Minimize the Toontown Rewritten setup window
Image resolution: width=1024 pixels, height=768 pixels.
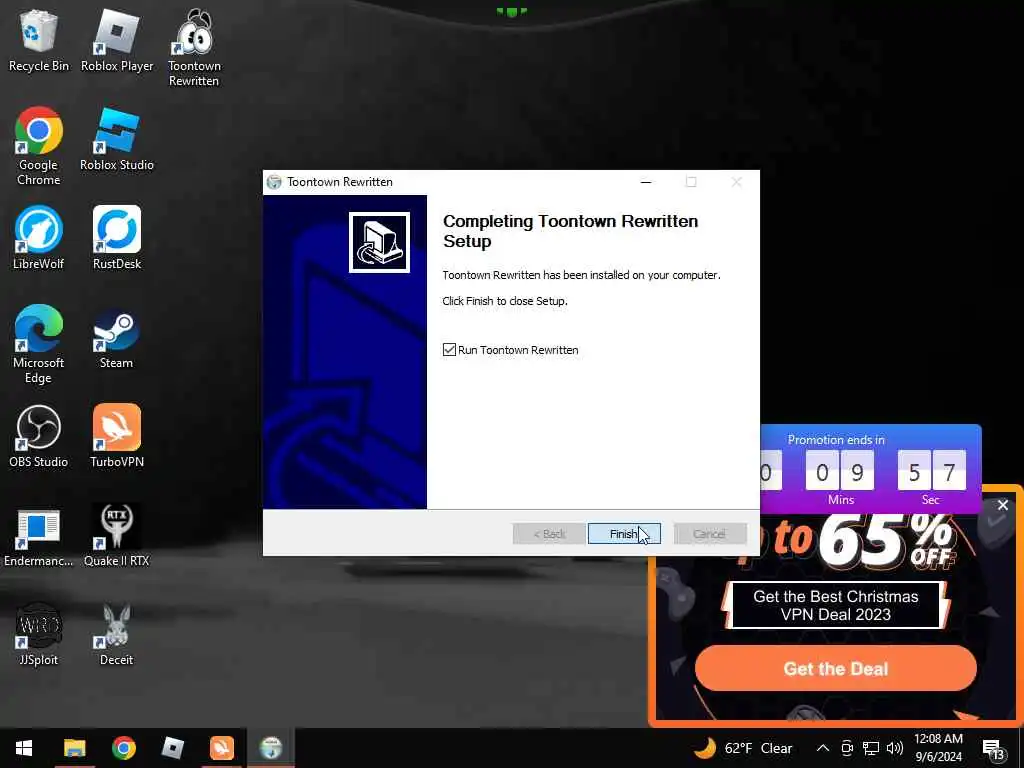click(x=646, y=182)
